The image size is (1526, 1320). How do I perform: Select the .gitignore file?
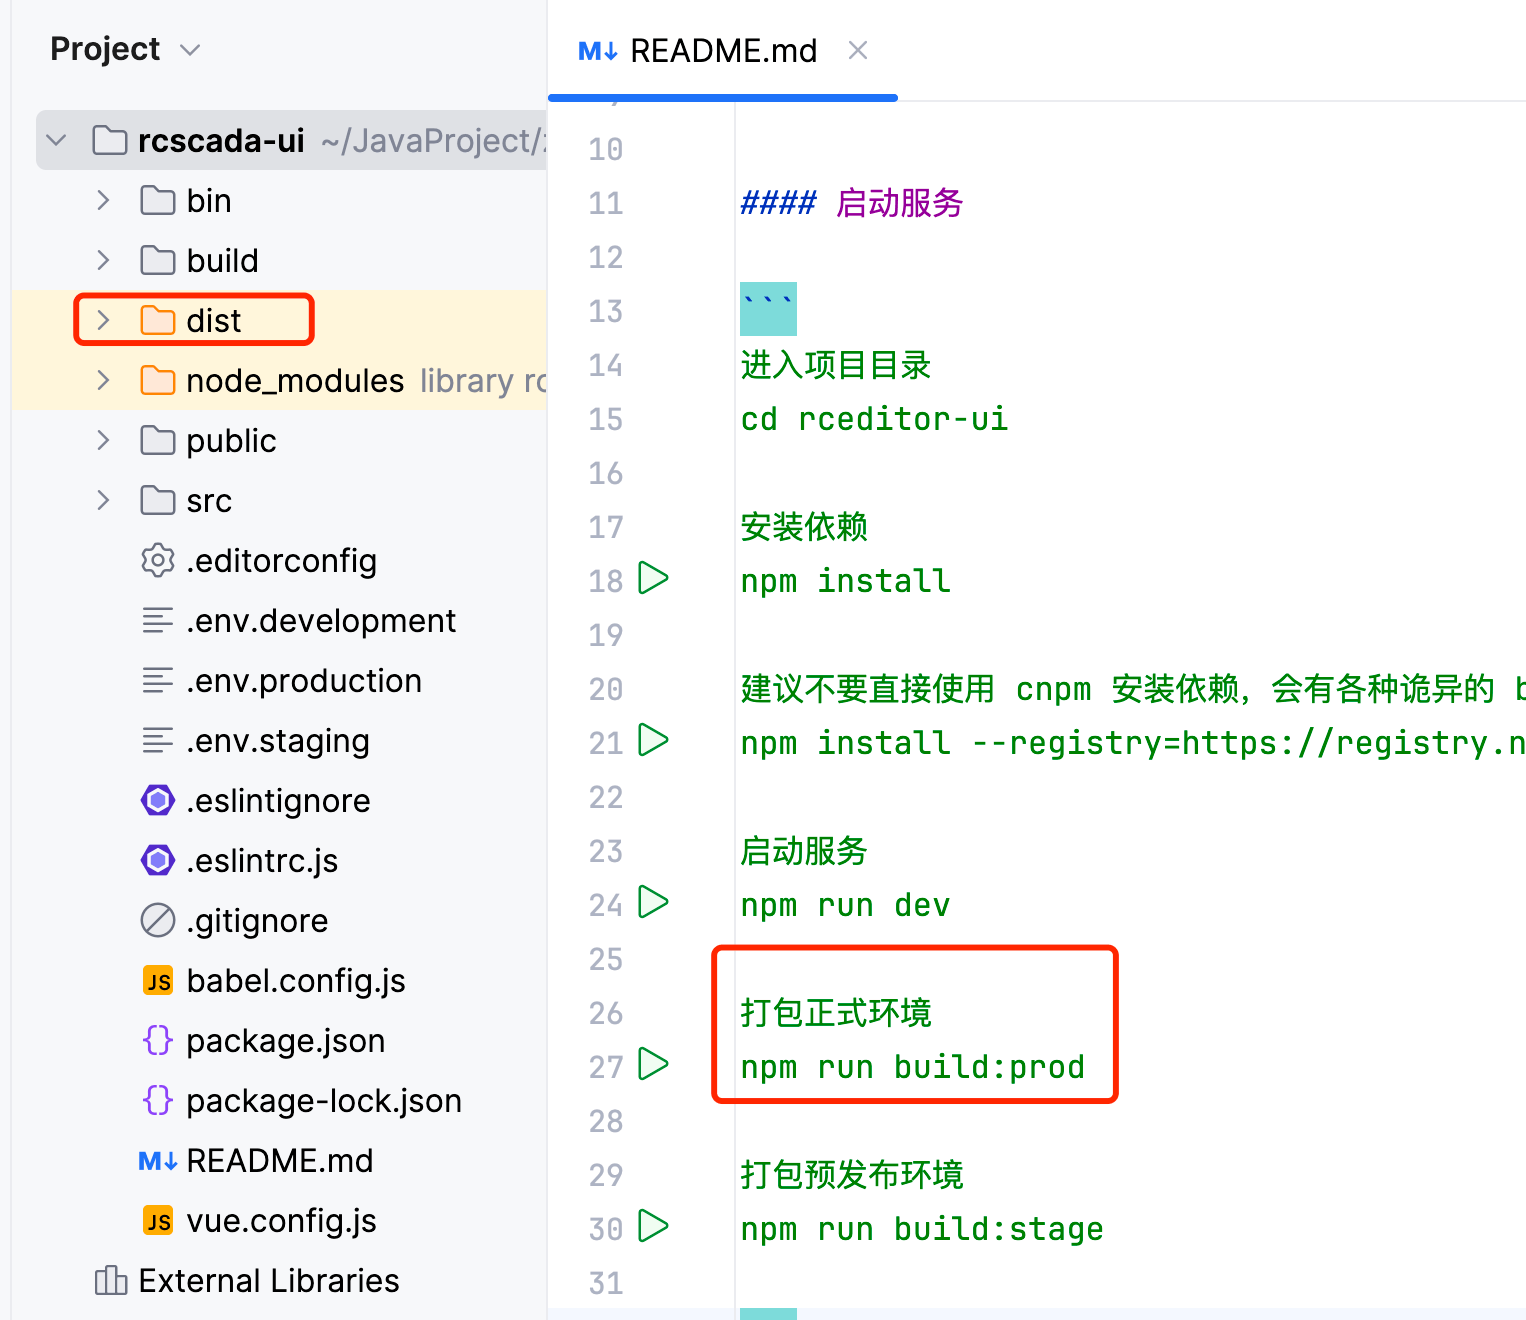pyautogui.click(x=257, y=921)
